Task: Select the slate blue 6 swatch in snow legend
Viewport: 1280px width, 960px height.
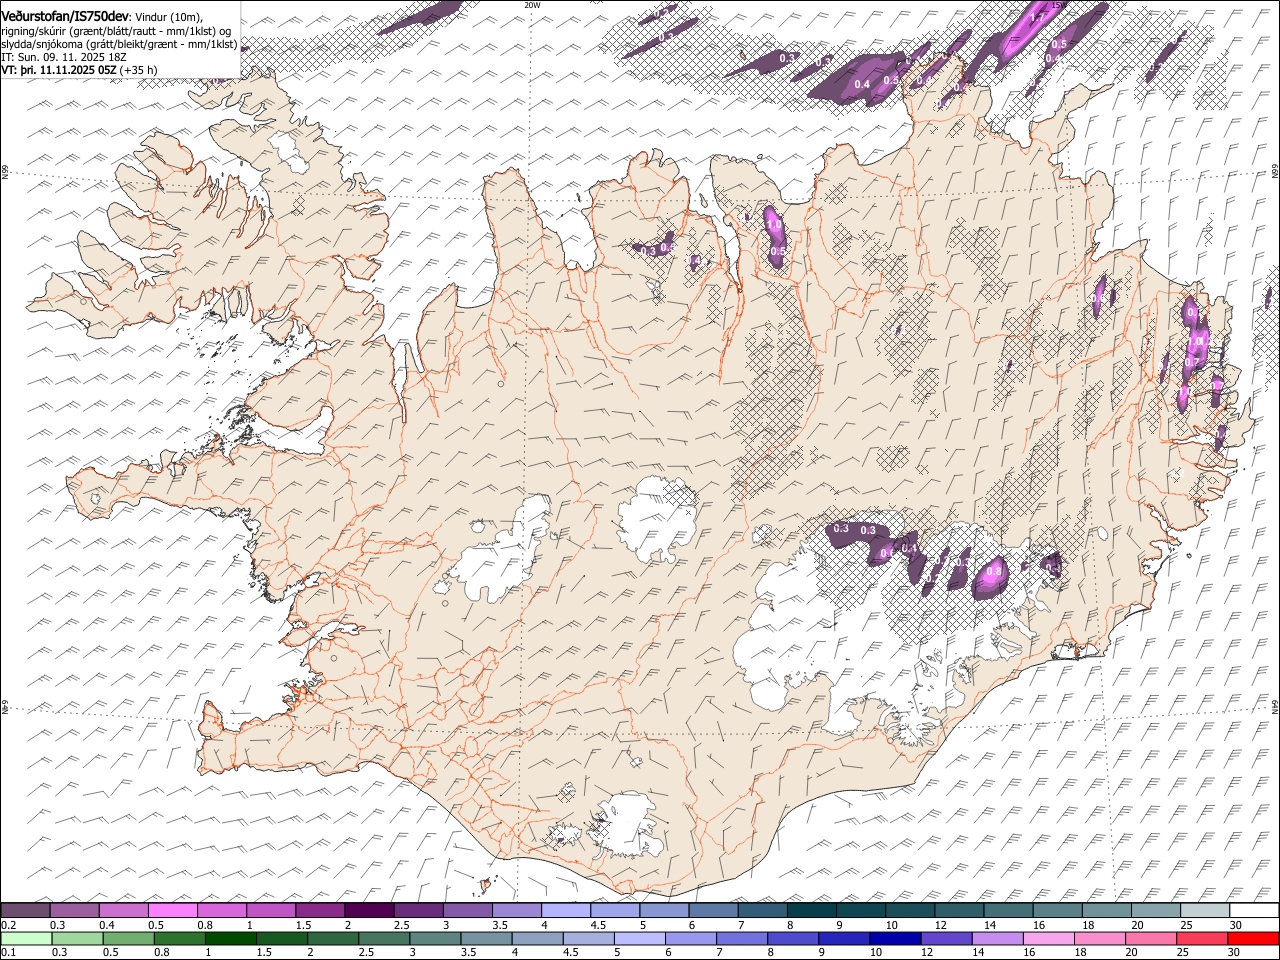Action: (x=713, y=911)
